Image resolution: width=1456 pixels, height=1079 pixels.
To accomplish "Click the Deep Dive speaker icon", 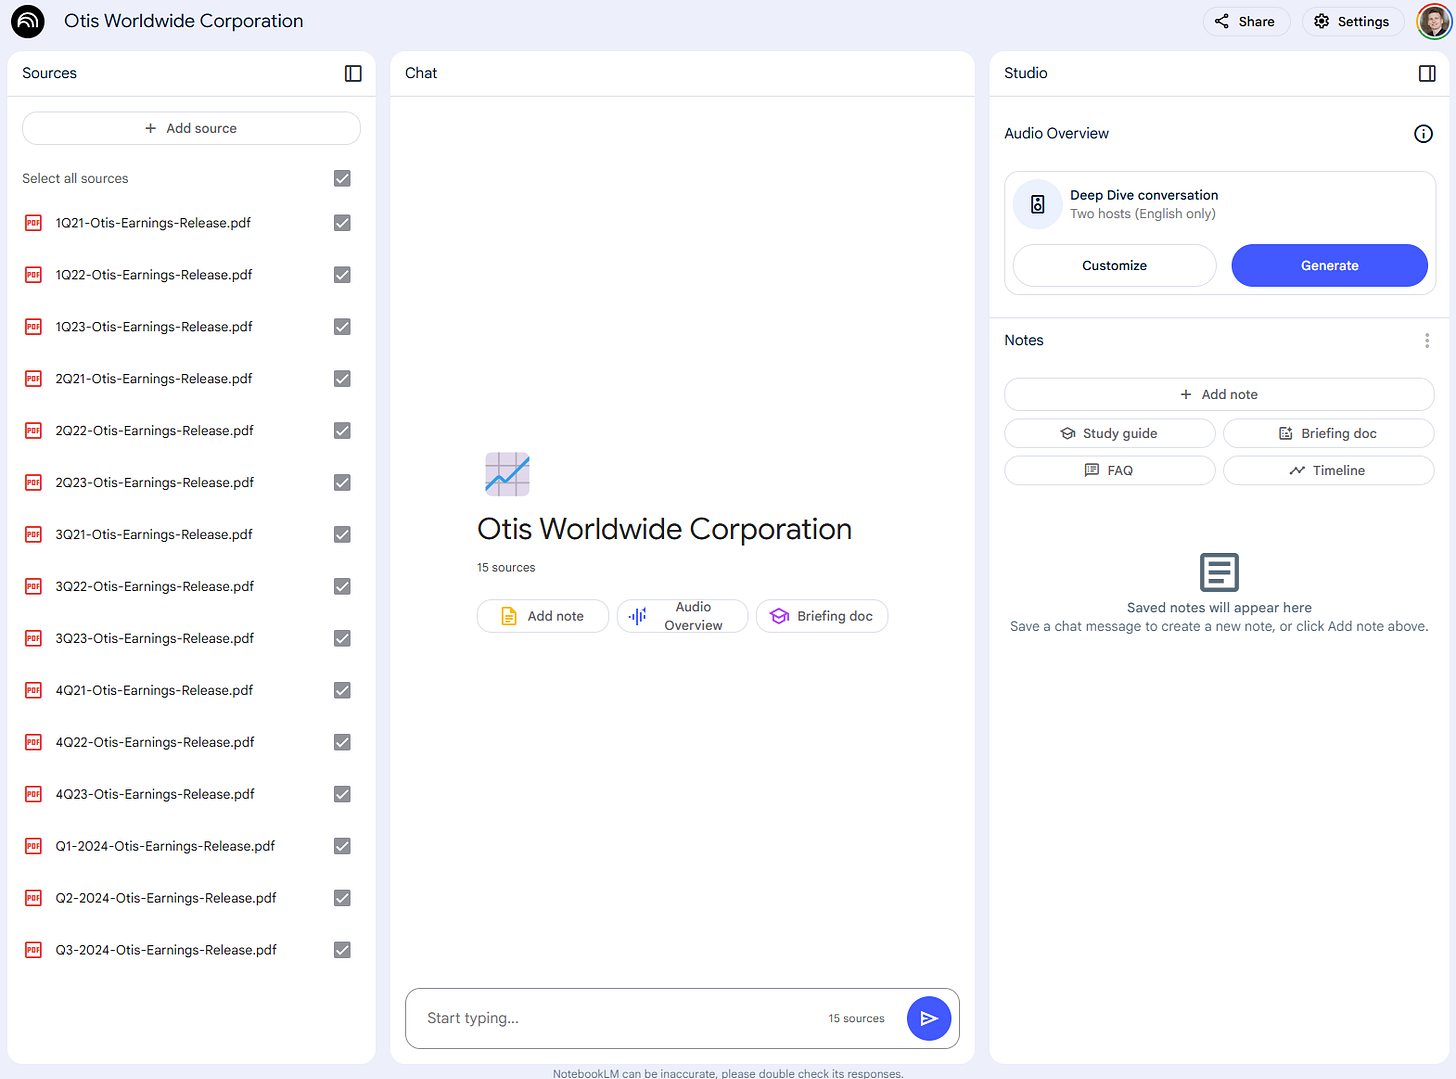I will point(1038,204).
